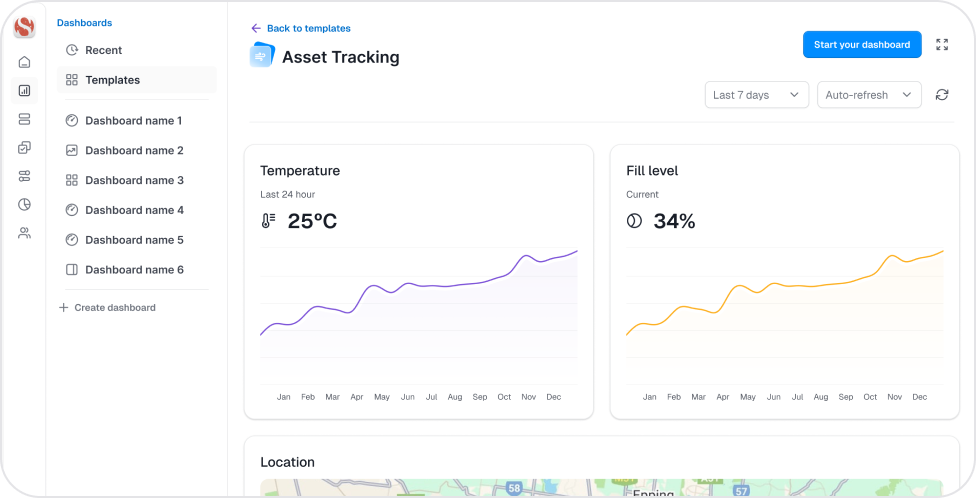Click gauge icon of Dashboard name 1
This screenshot has width=976, height=498.
[x=72, y=121]
